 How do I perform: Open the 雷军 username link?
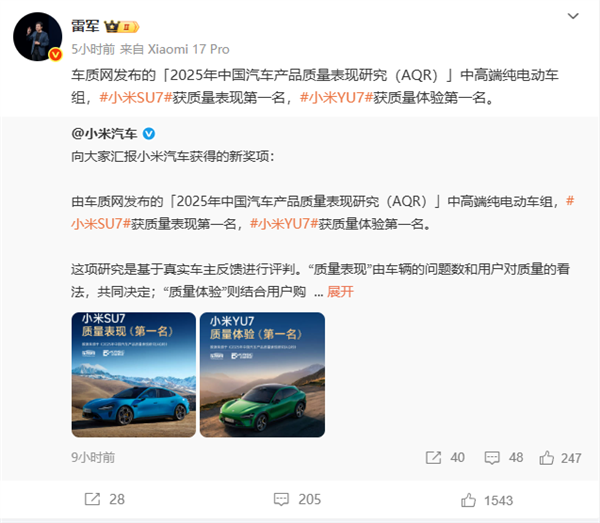click(x=85, y=26)
